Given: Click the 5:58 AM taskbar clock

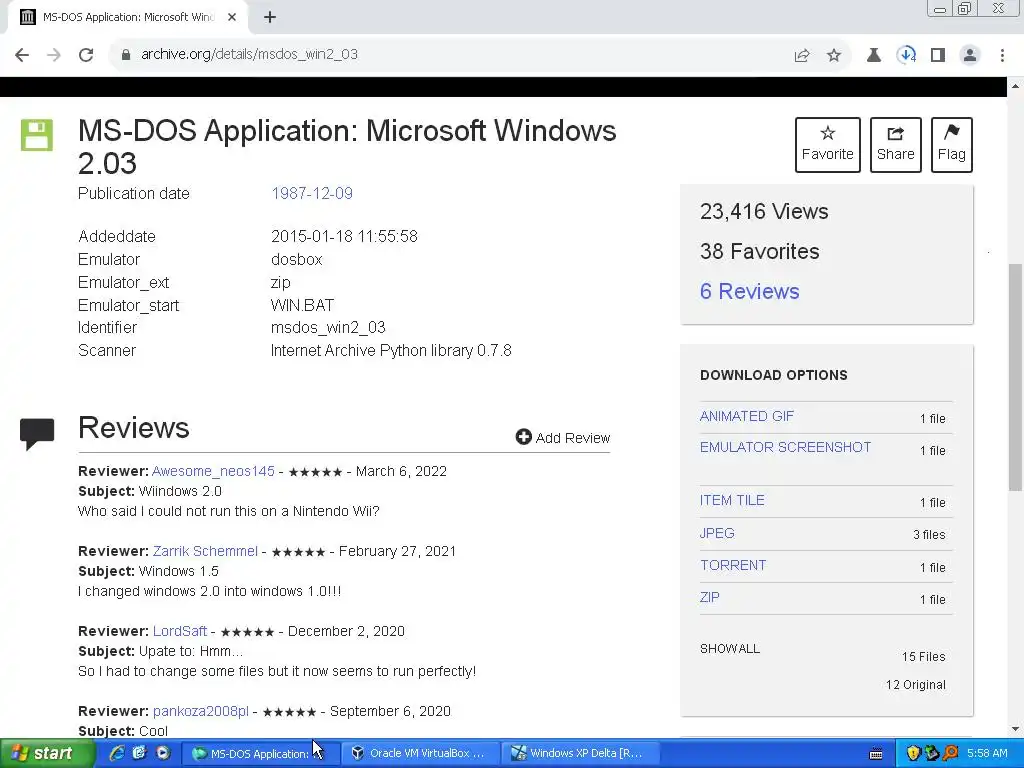Looking at the screenshot, I should pyautogui.click(x=987, y=753).
